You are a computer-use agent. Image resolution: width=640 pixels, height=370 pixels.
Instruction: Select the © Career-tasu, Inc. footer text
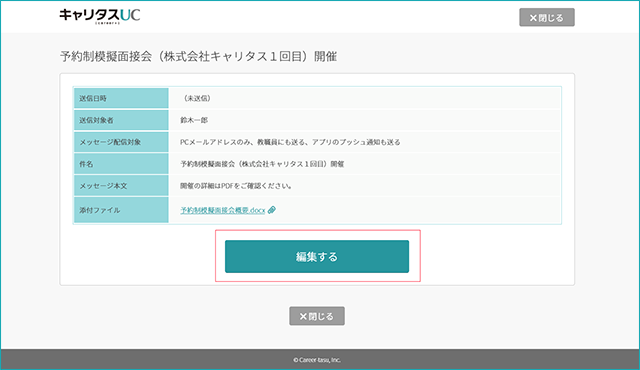click(317, 360)
